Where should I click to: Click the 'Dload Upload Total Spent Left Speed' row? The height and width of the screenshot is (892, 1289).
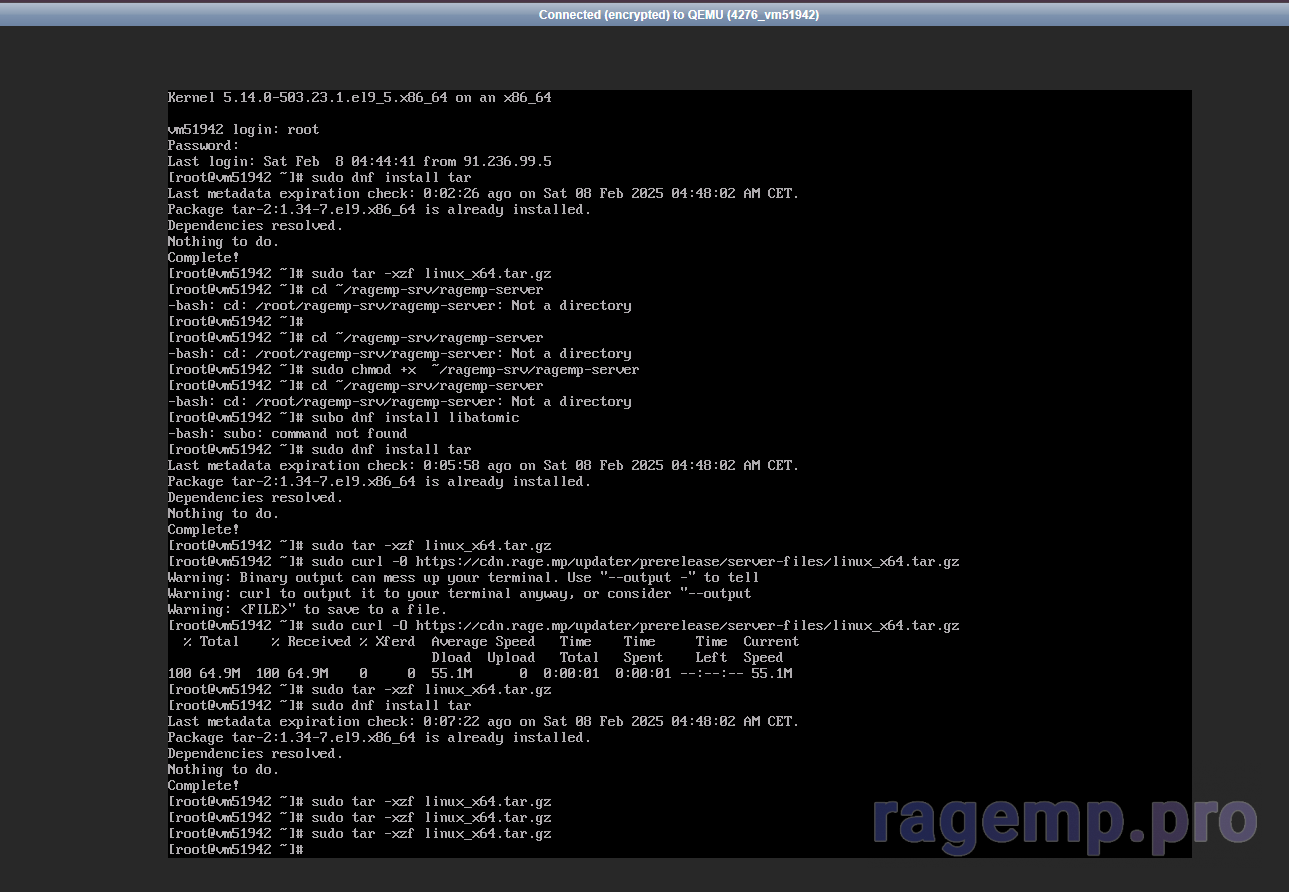point(608,657)
